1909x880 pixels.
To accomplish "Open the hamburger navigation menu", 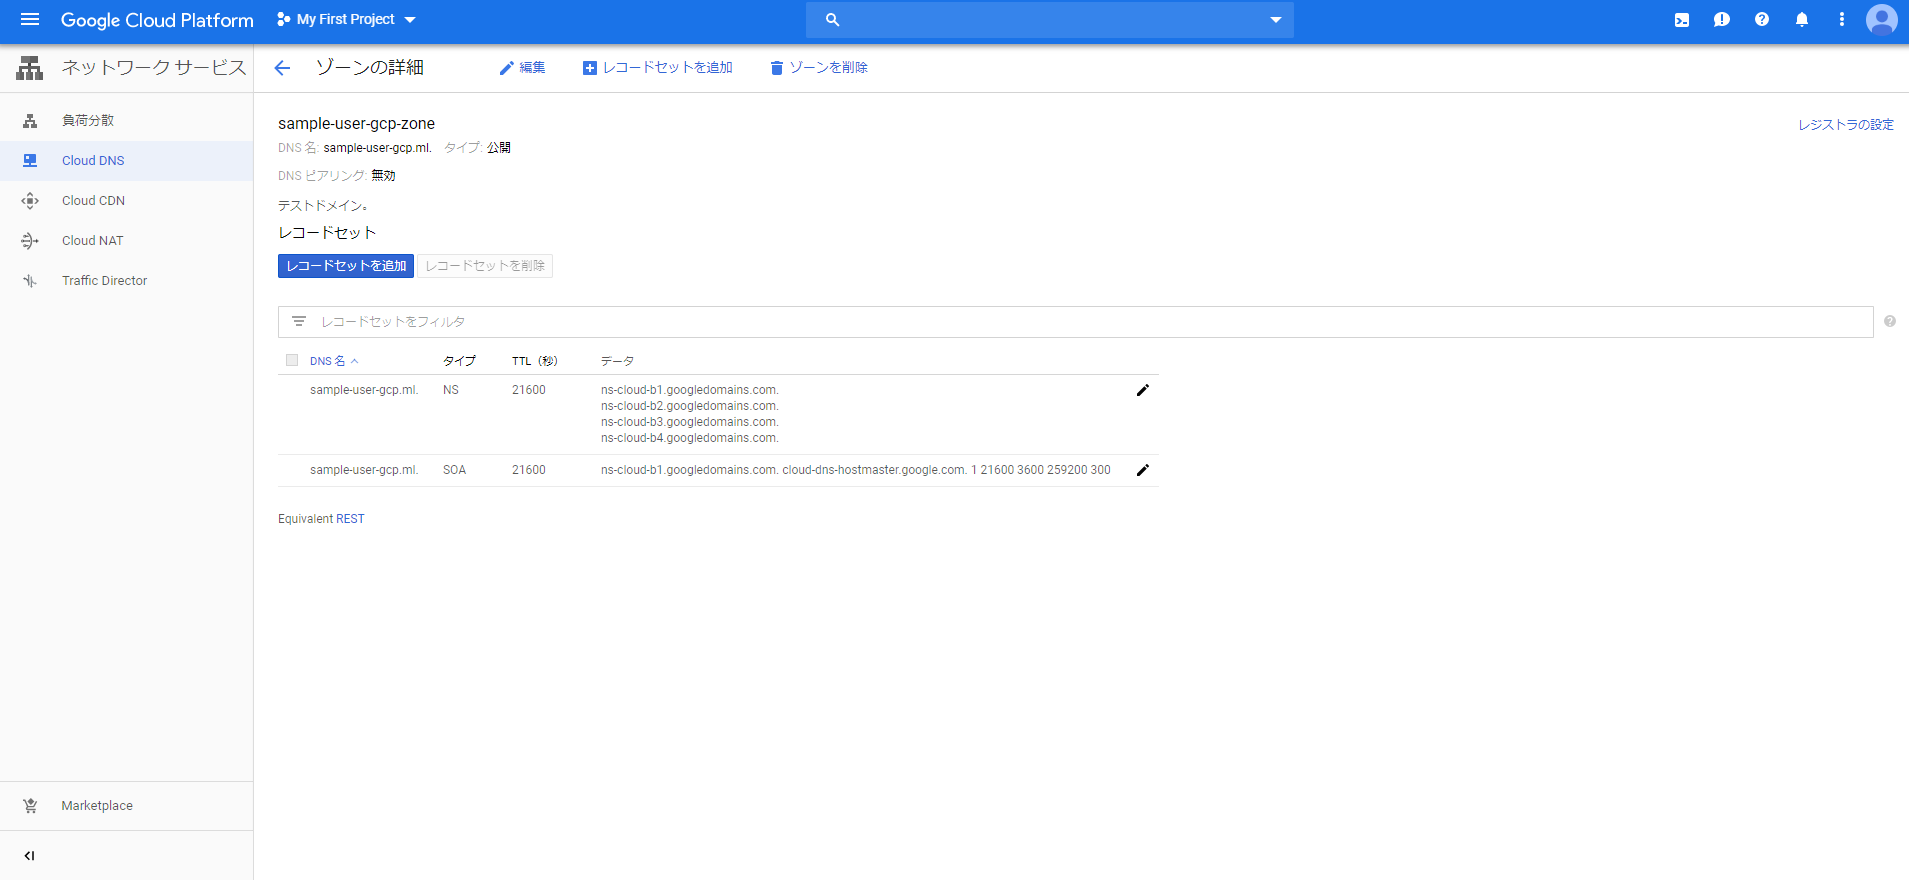I will click(30, 19).
